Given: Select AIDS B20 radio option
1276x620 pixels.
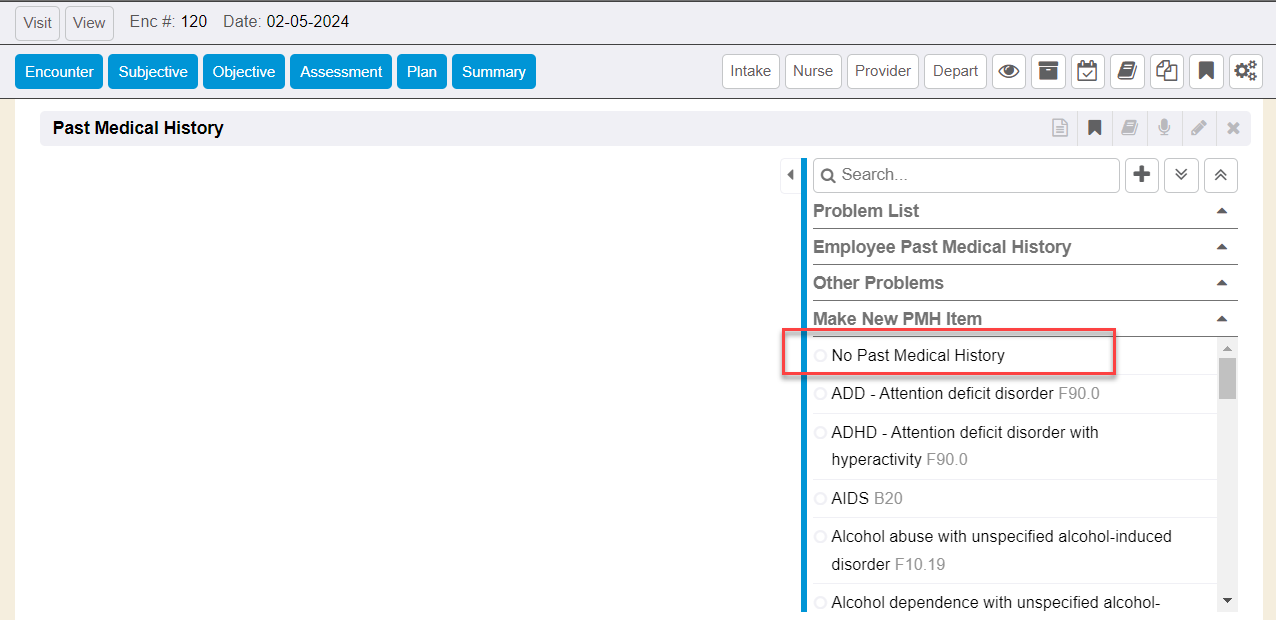Looking at the screenshot, I should (821, 498).
